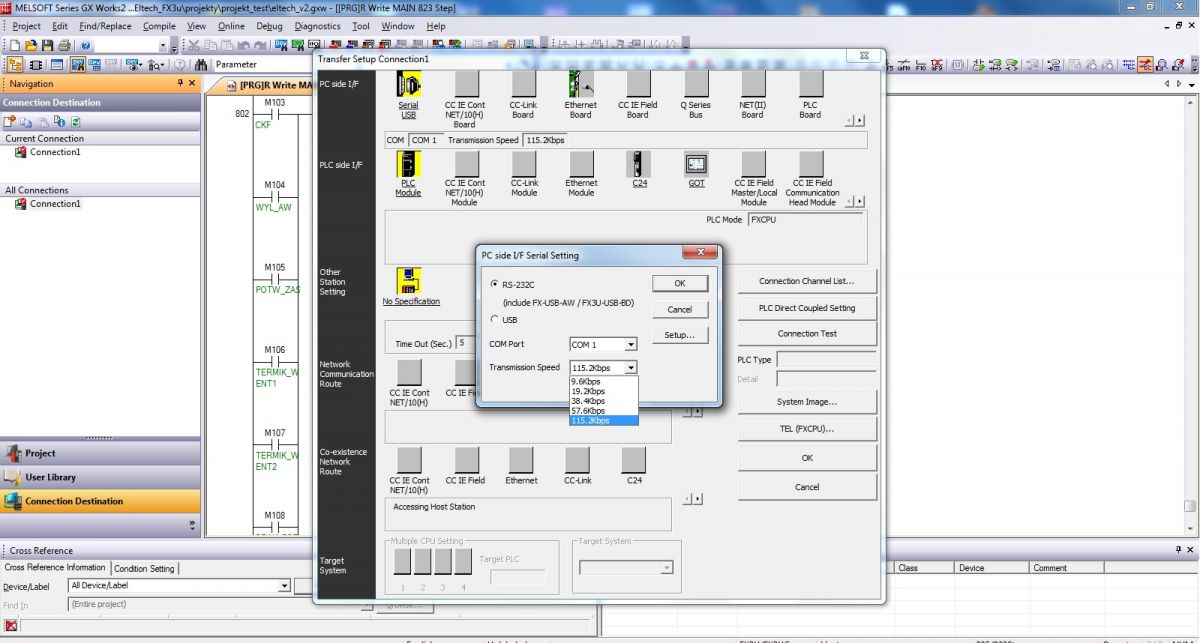Choose 57.6Kbps from the speed list

coord(603,411)
